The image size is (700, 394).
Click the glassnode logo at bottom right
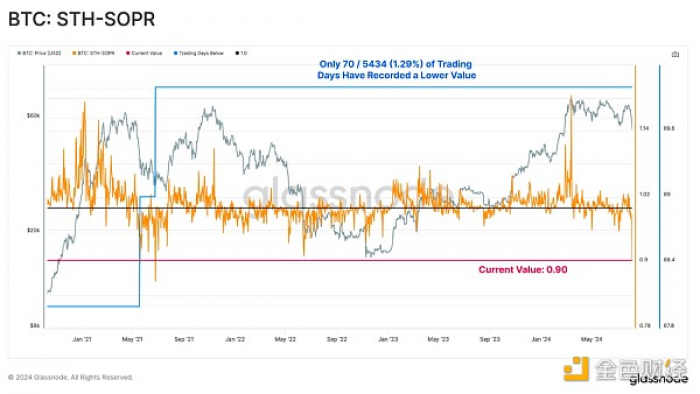[x=659, y=380]
